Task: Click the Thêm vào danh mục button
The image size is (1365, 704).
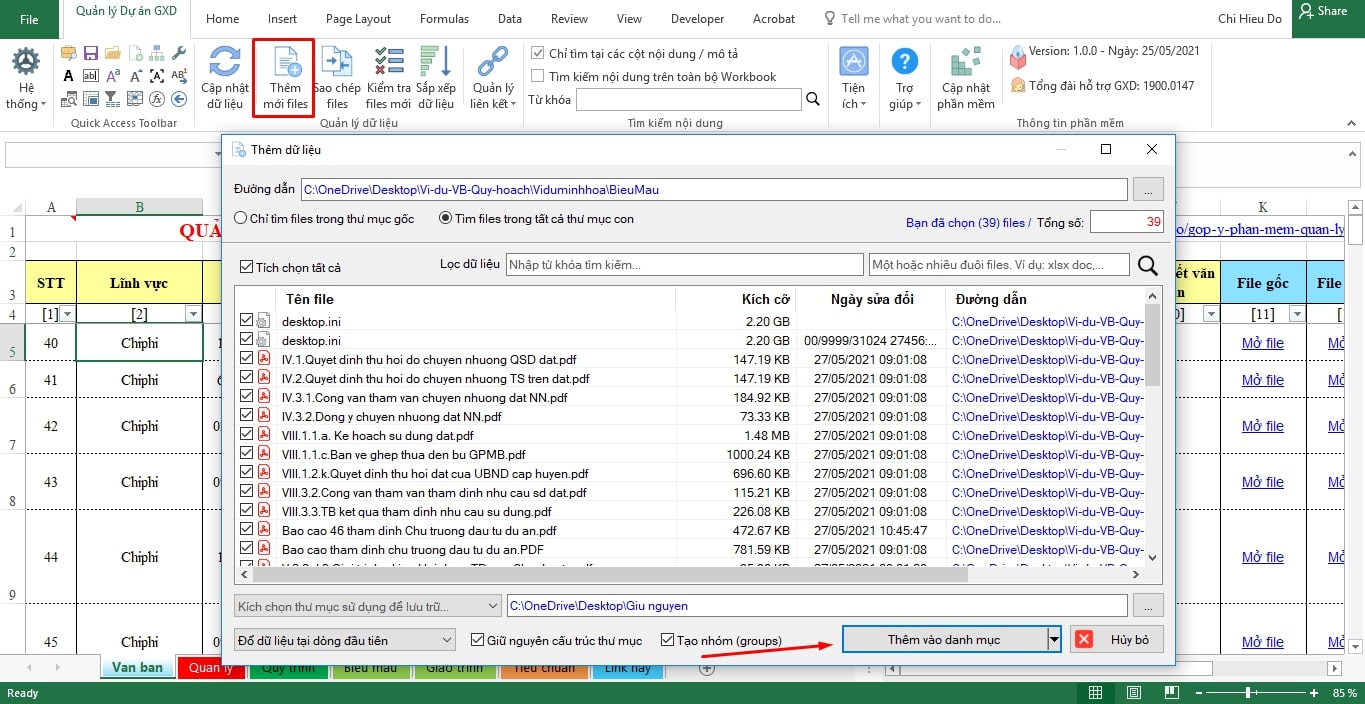Action: click(943, 640)
